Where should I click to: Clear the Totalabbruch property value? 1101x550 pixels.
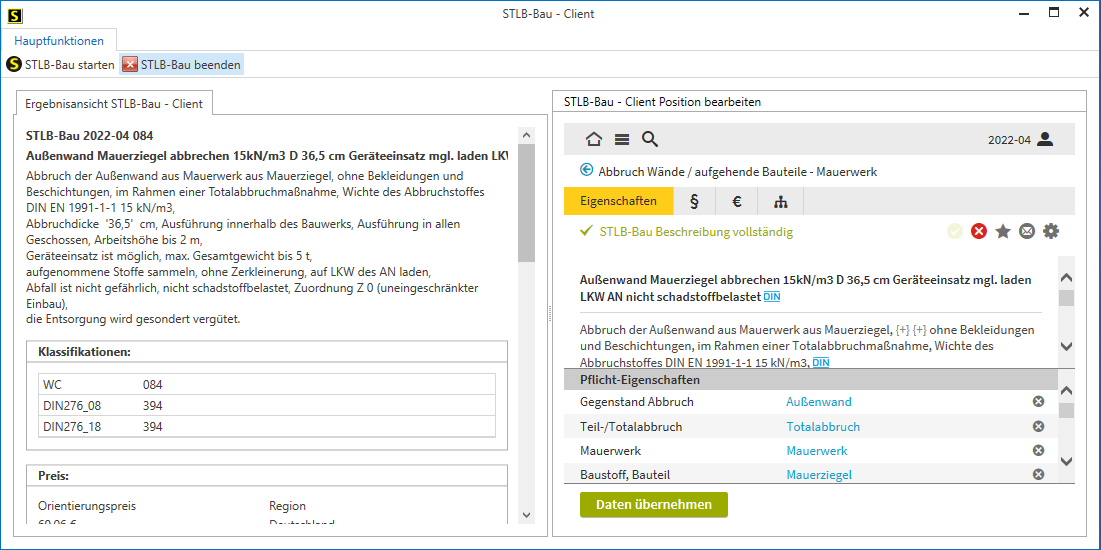tap(1038, 426)
